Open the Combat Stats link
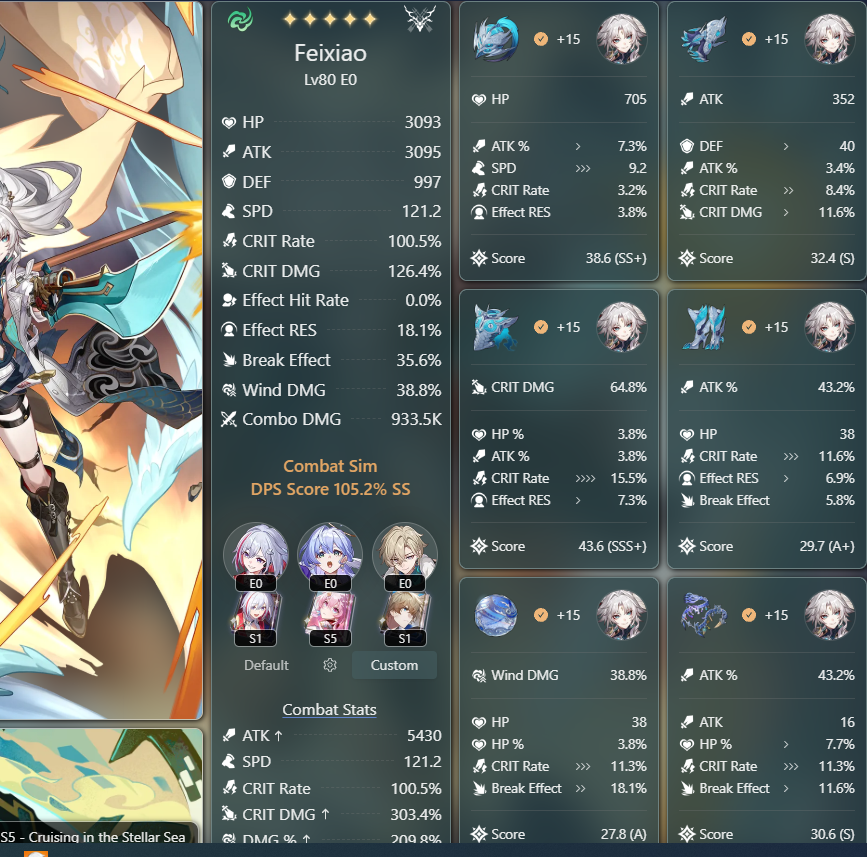The image size is (867, 857). tap(330, 709)
